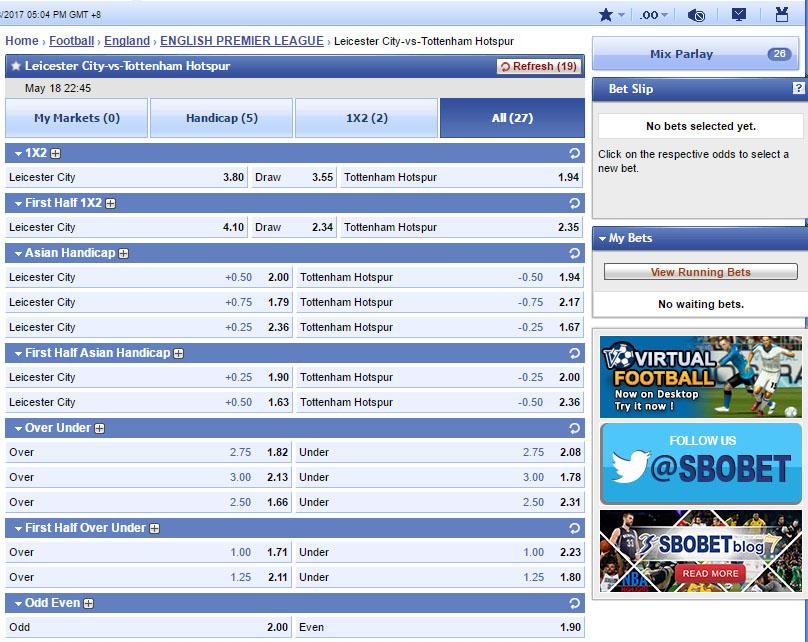
Task: Refresh the Asian Handicap odds
Action: [x=574, y=253]
